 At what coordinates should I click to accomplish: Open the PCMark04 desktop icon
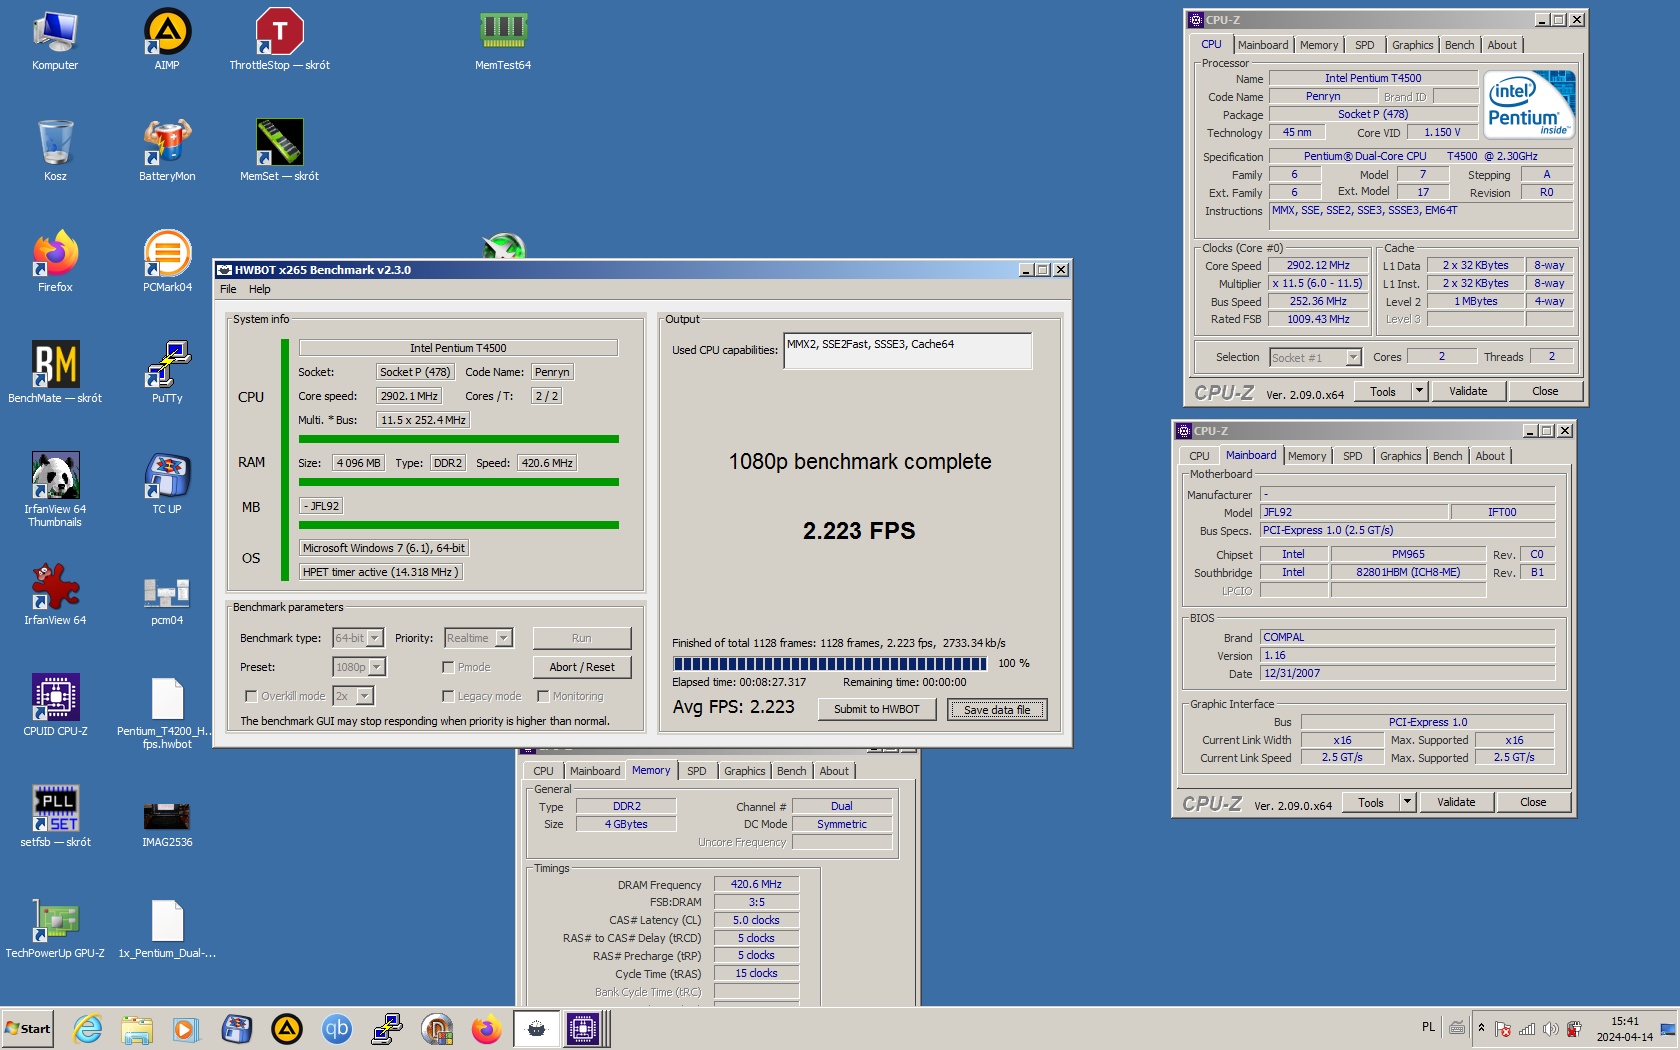167,262
